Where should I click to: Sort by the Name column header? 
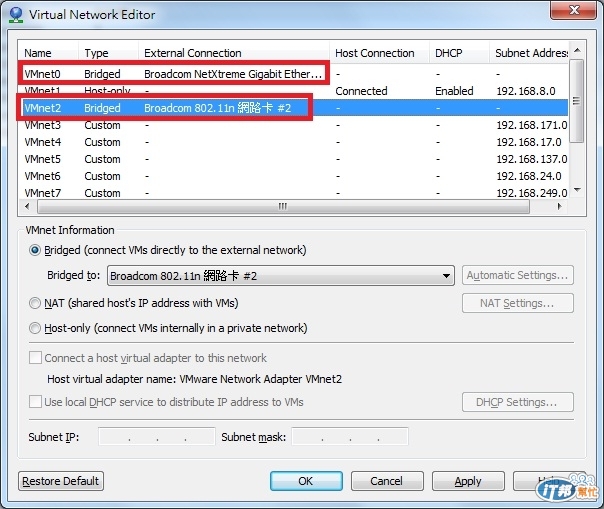(48, 53)
